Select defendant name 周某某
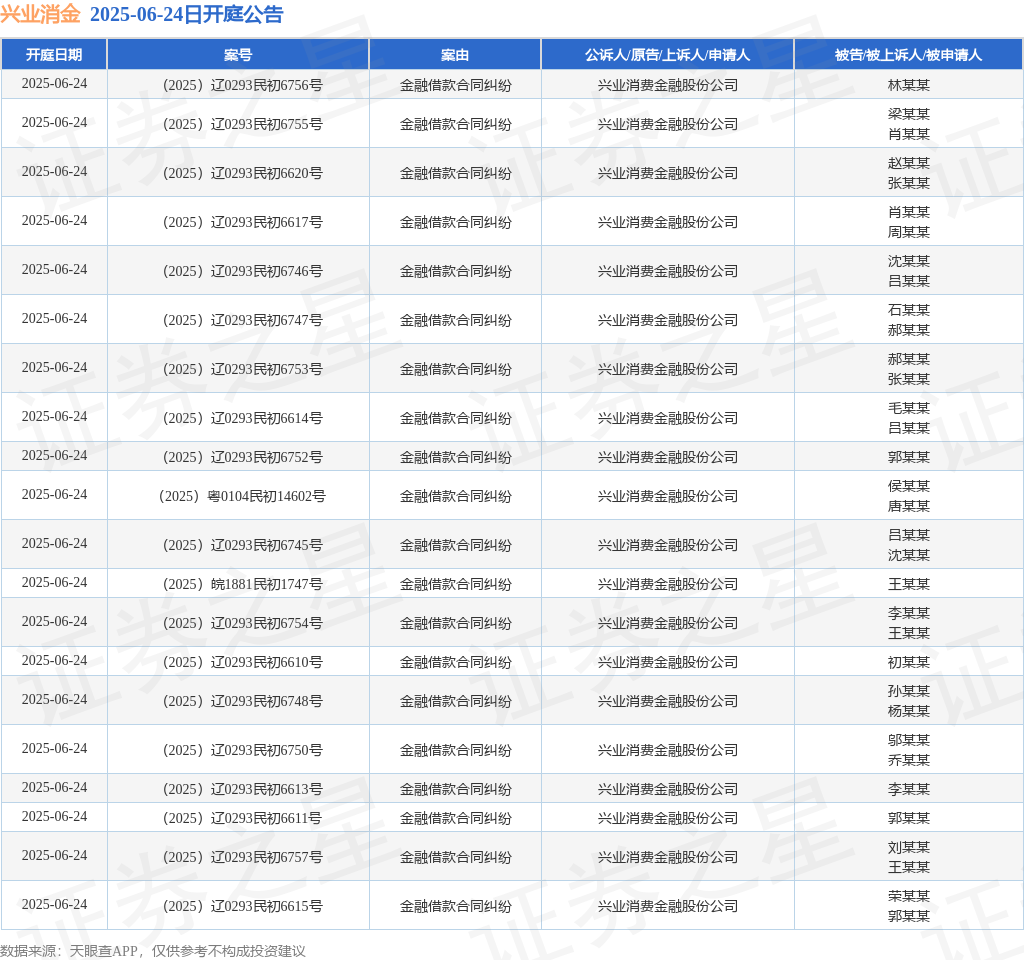Screen dimensions: 1024x960 point(908,232)
